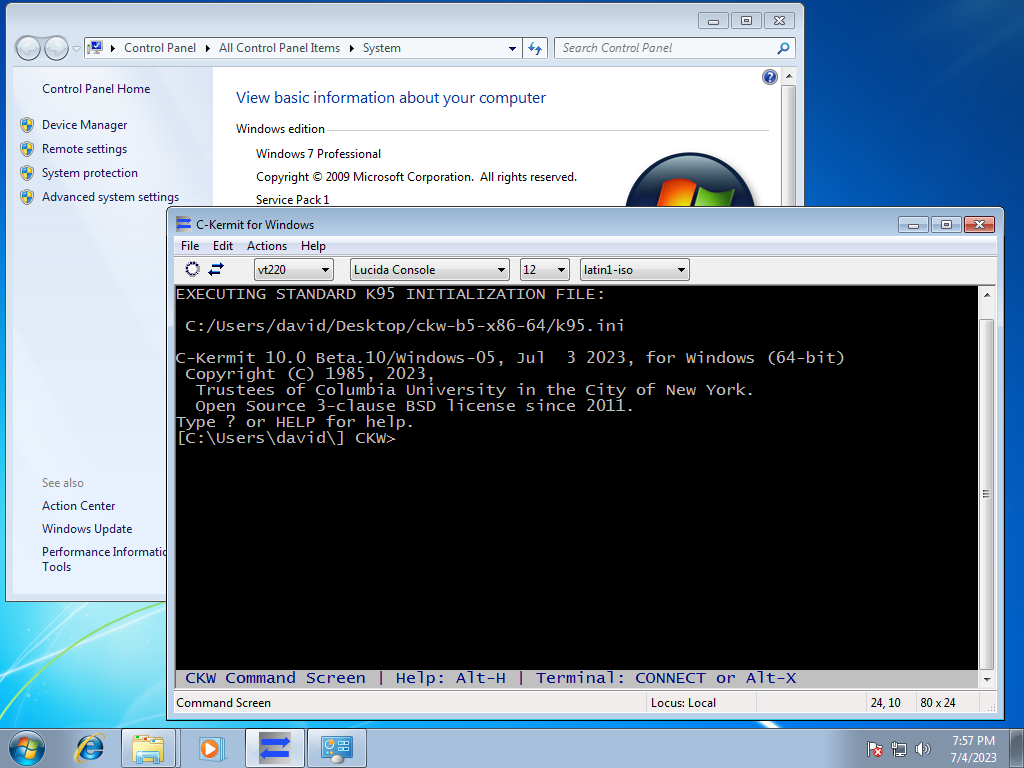Switch to Control Panel taskbar button

tap(337, 748)
